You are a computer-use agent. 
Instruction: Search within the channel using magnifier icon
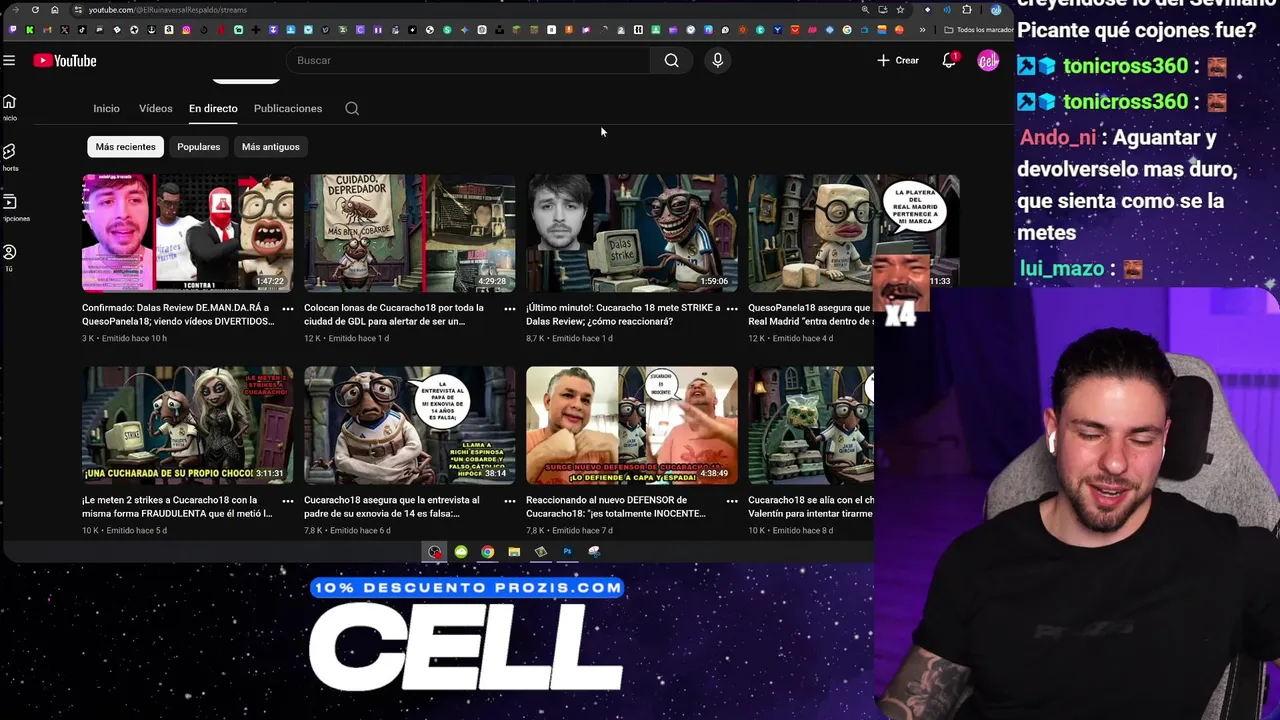tap(352, 108)
